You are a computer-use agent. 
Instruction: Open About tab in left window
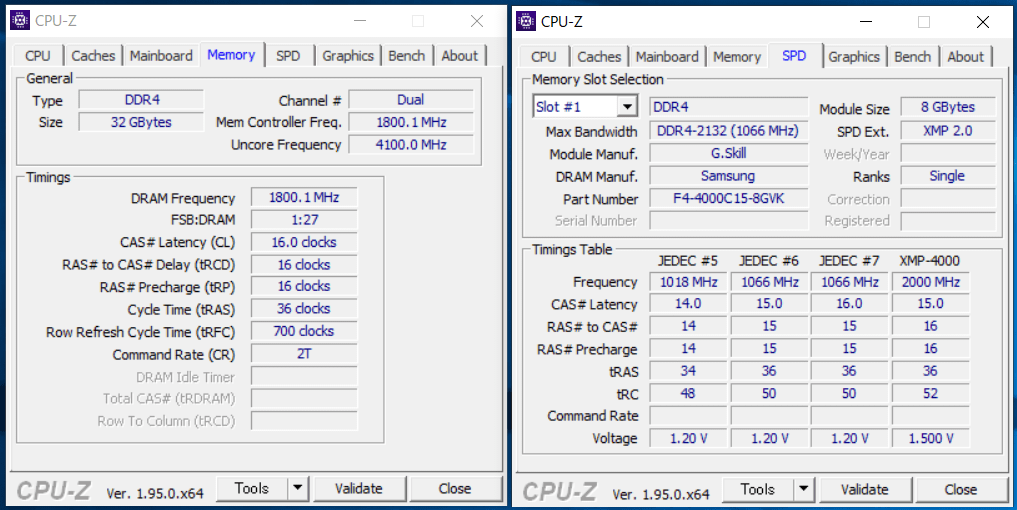coord(460,56)
